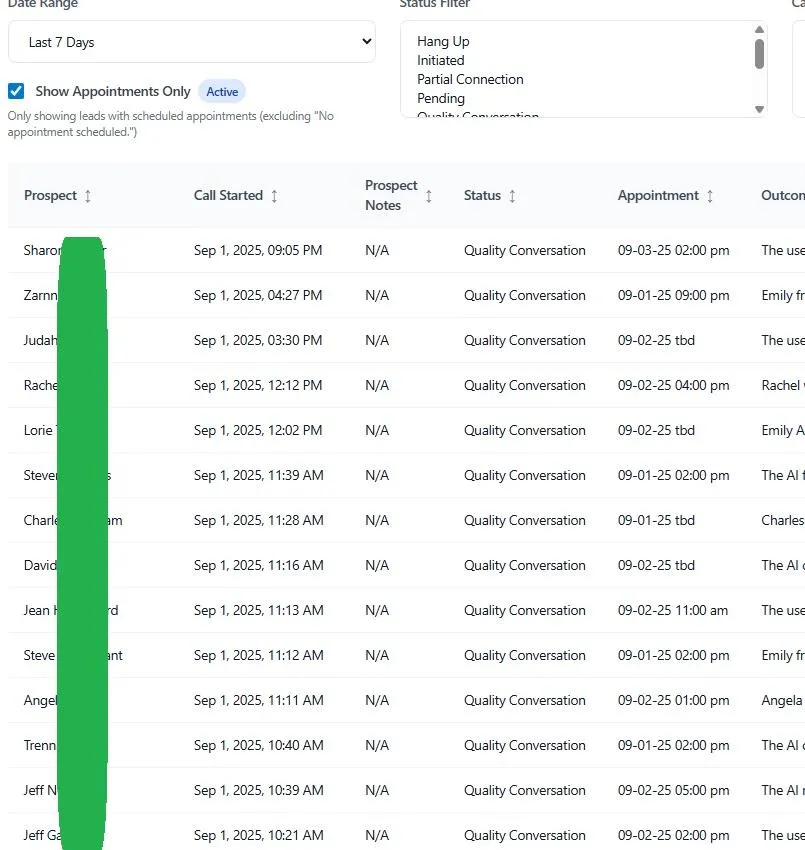
Task: Click status filter scroll down arrow
Action: (x=759, y=109)
